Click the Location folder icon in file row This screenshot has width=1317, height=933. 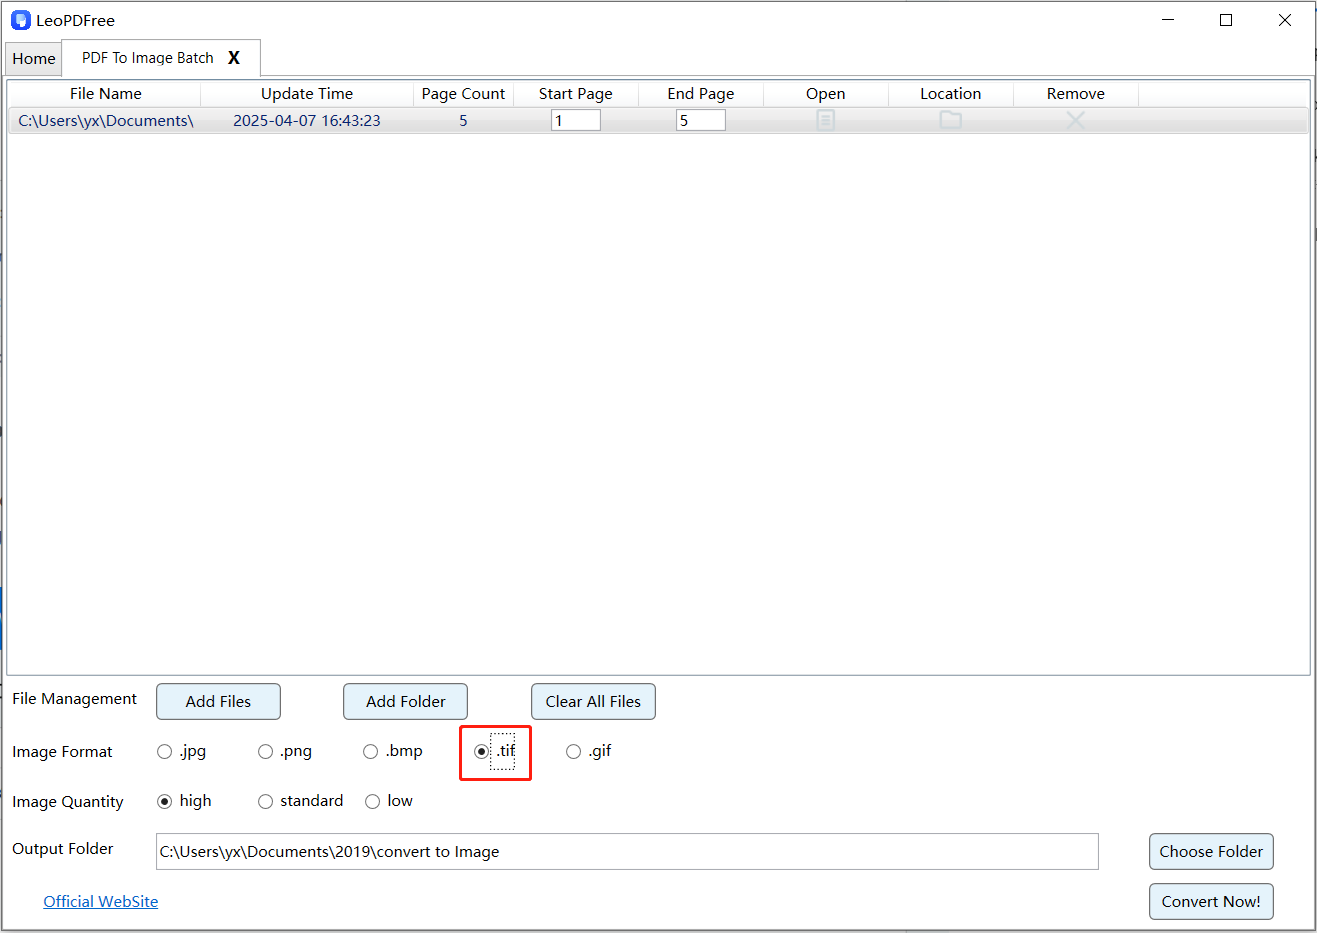pos(950,120)
